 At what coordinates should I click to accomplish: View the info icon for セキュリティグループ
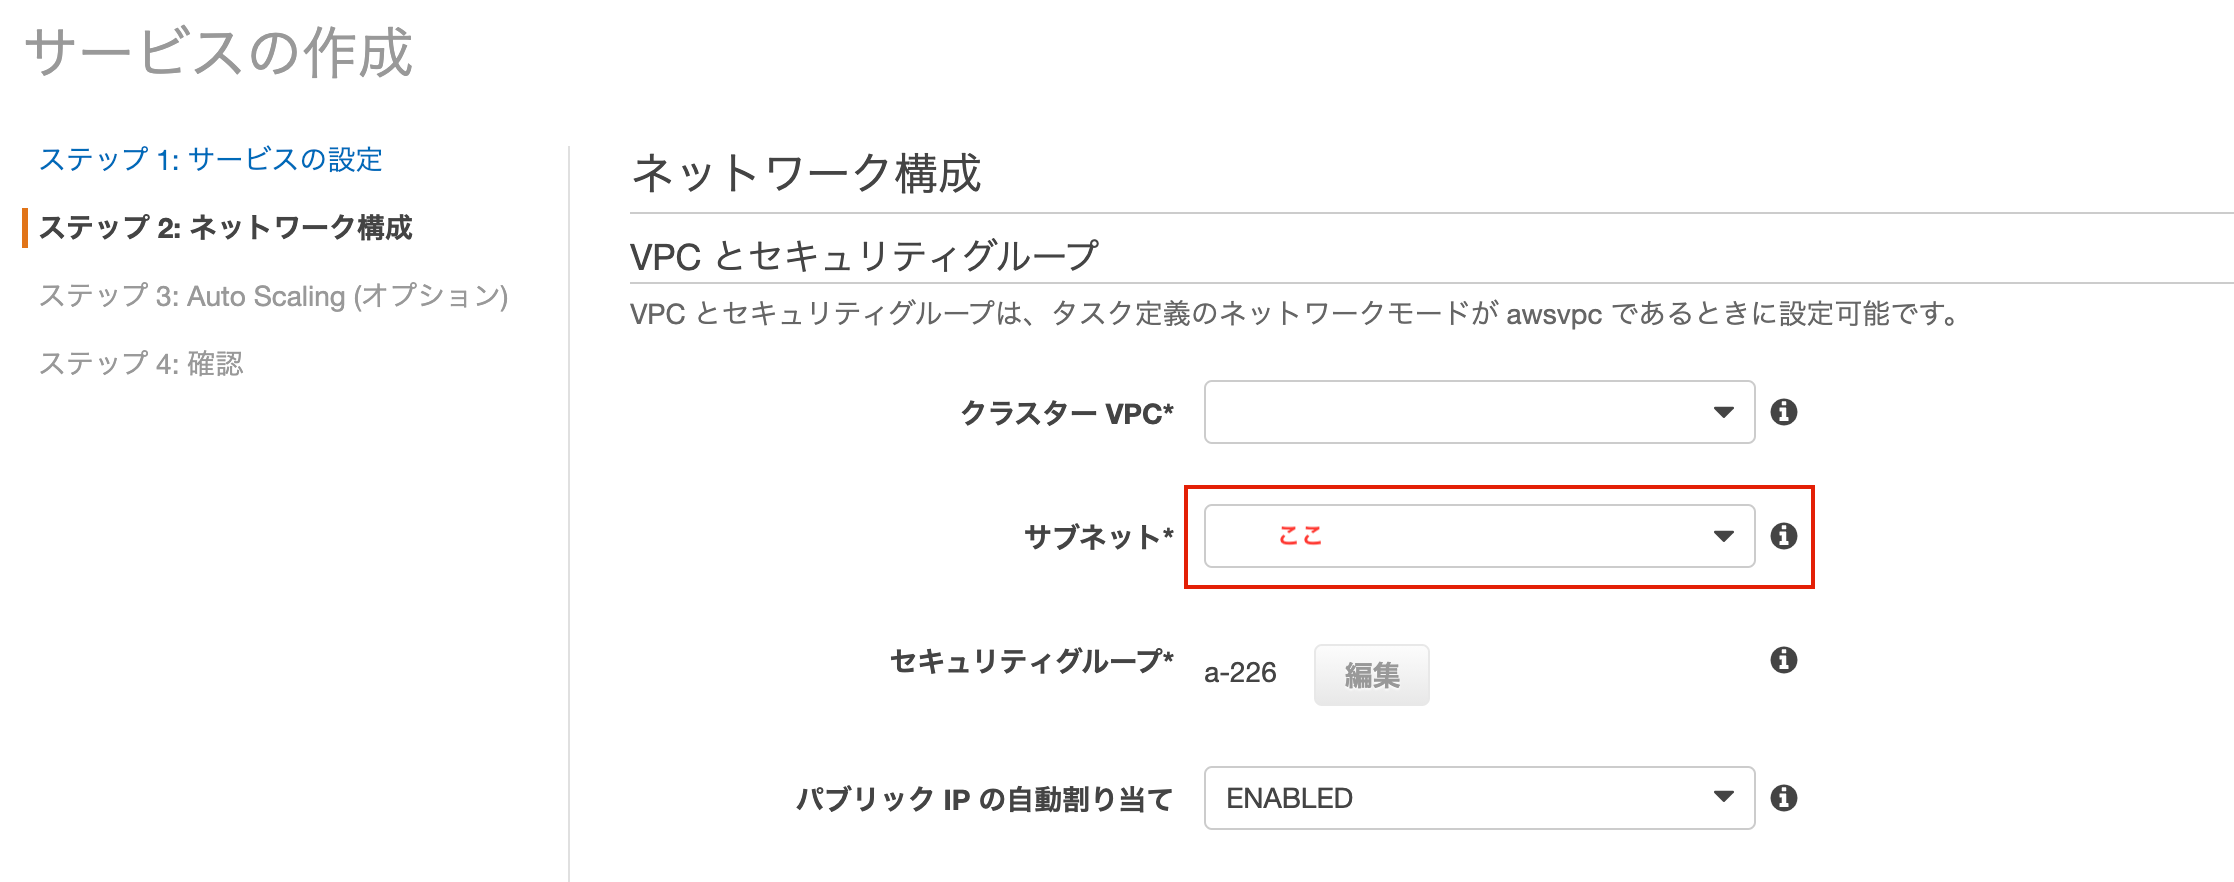(x=1788, y=660)
